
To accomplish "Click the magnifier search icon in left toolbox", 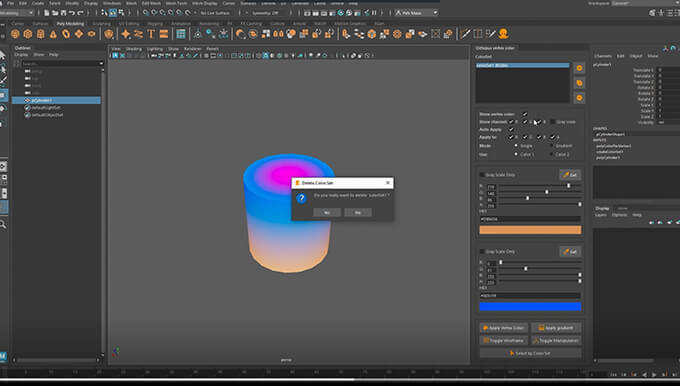I will [3, 224].
